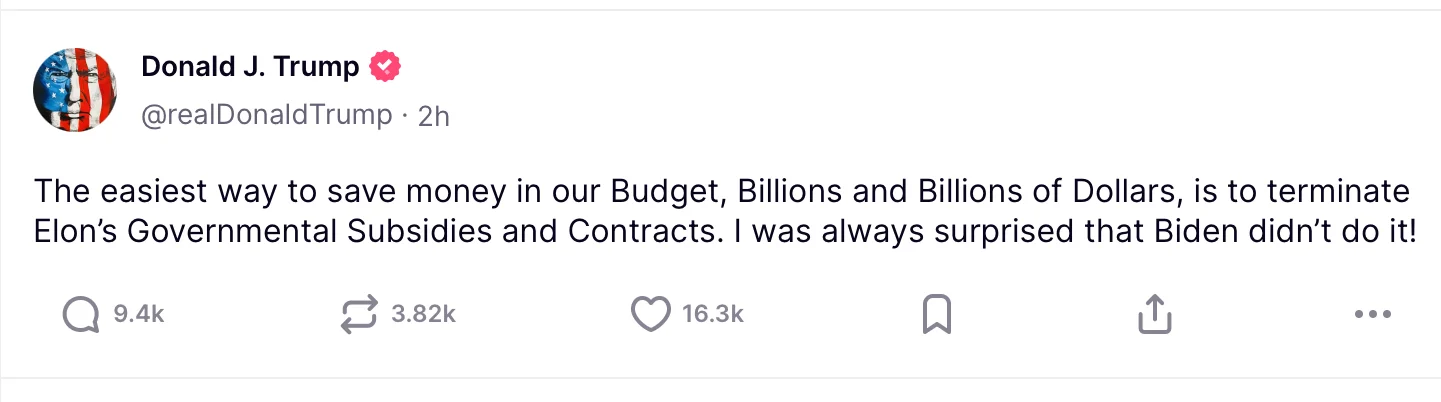Screen dimensions: 1441x402
Task: Click the word "Budget" in the post
Action: [x=653, y=191]
